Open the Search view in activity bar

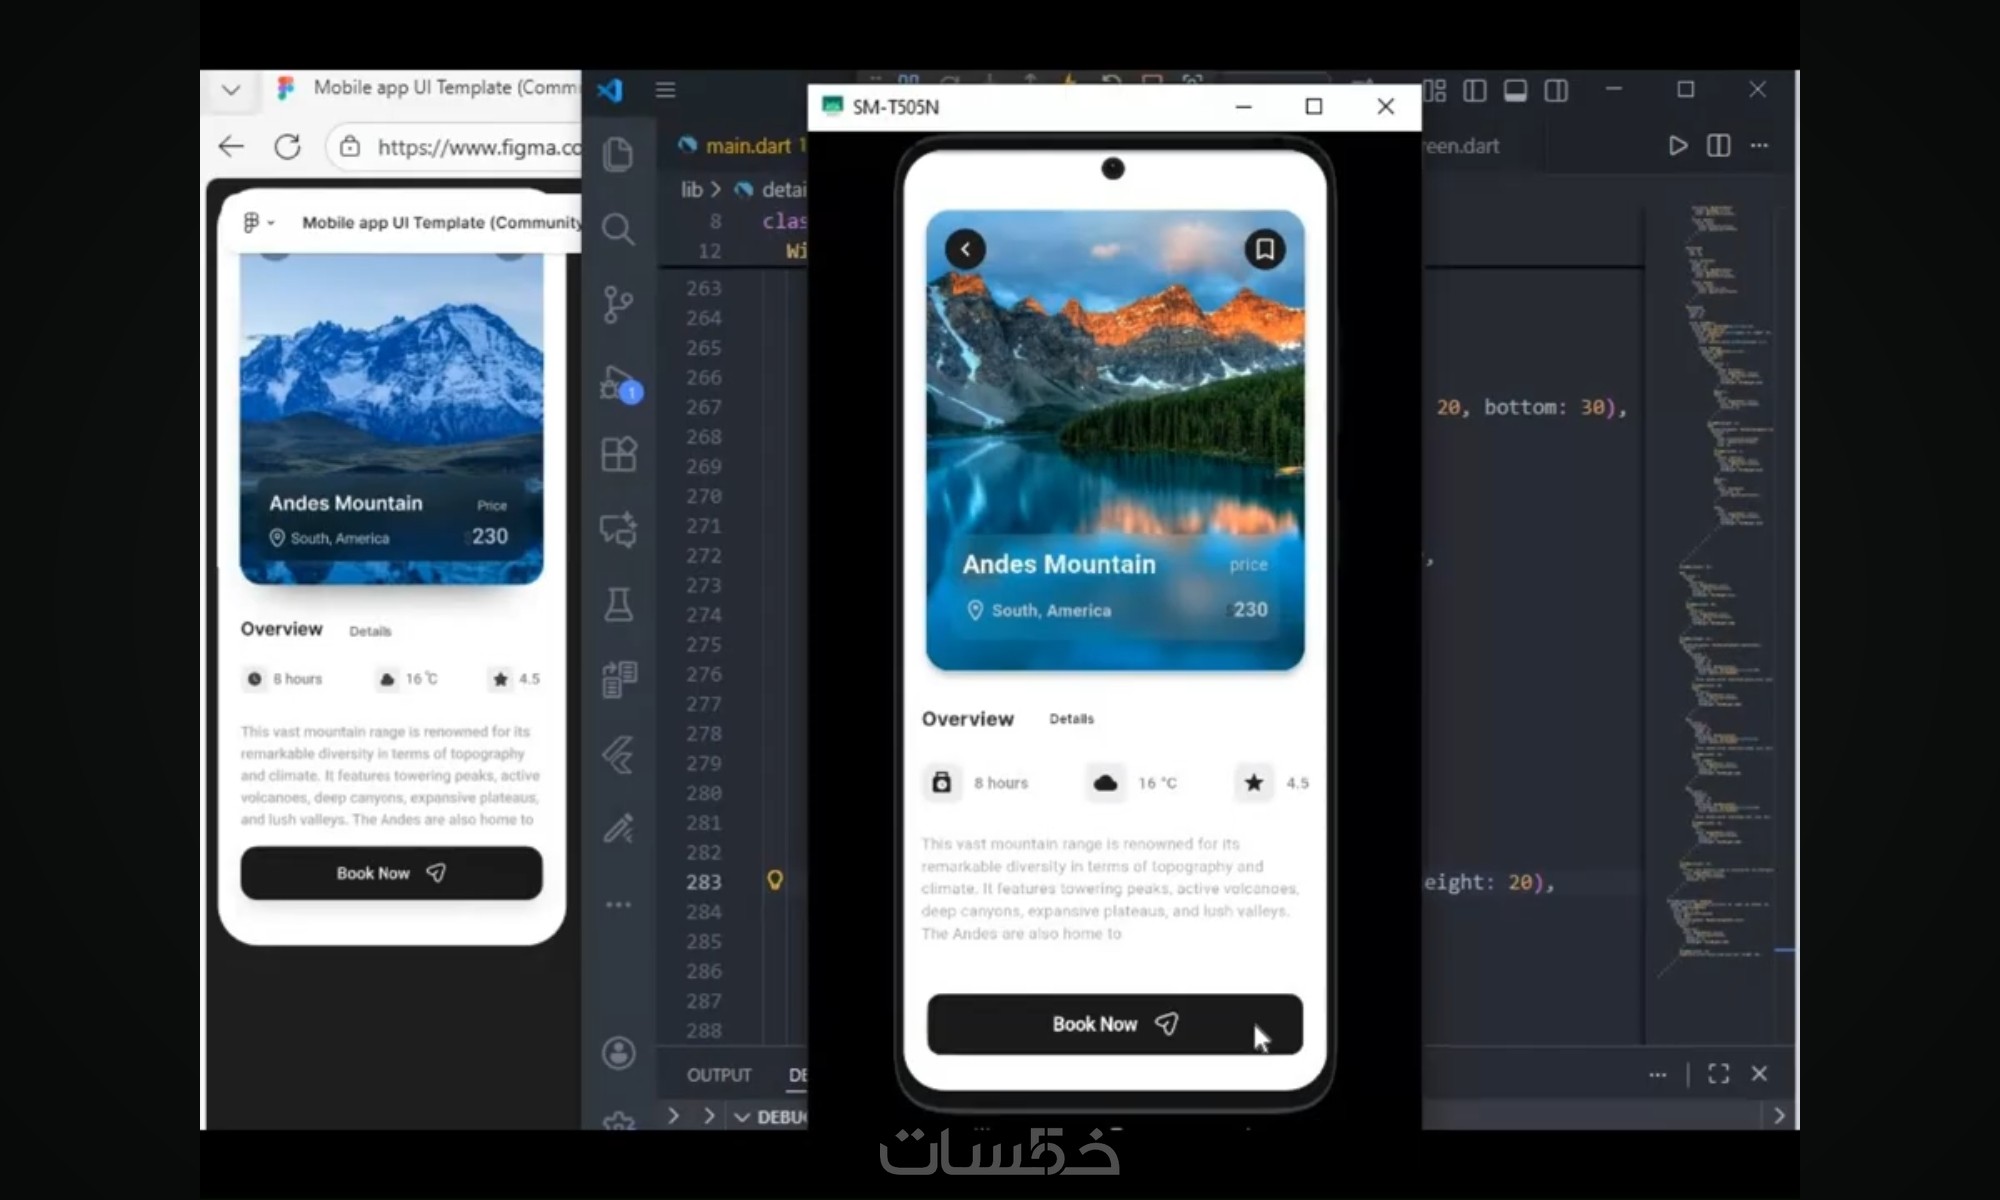point(618,230)
